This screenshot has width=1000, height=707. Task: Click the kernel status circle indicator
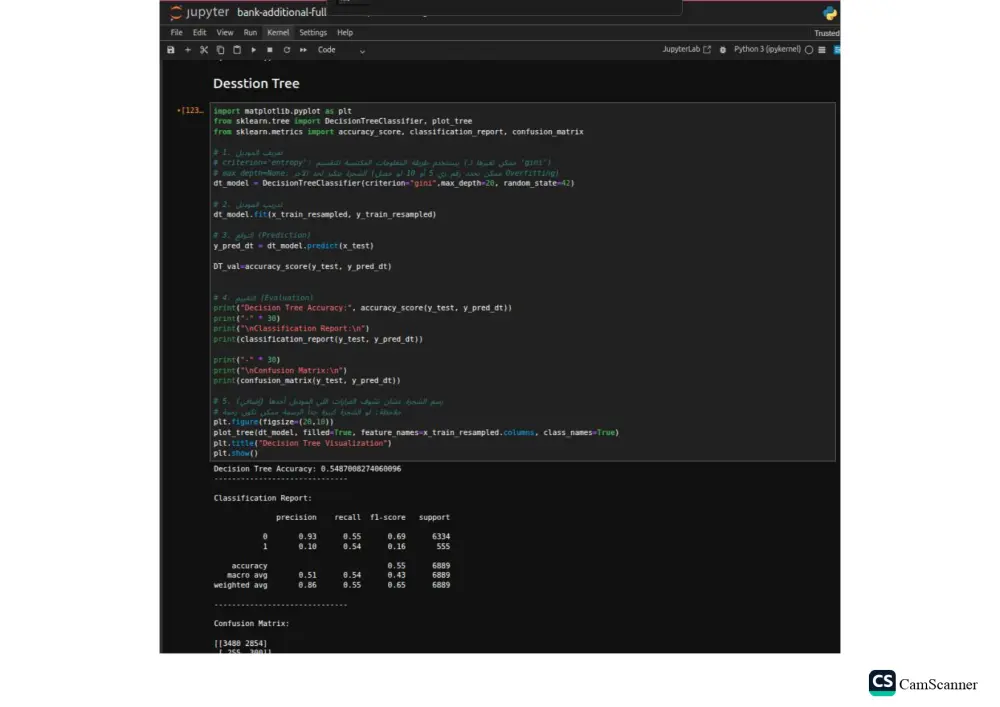pyautogui.click(x=809, y=49)
